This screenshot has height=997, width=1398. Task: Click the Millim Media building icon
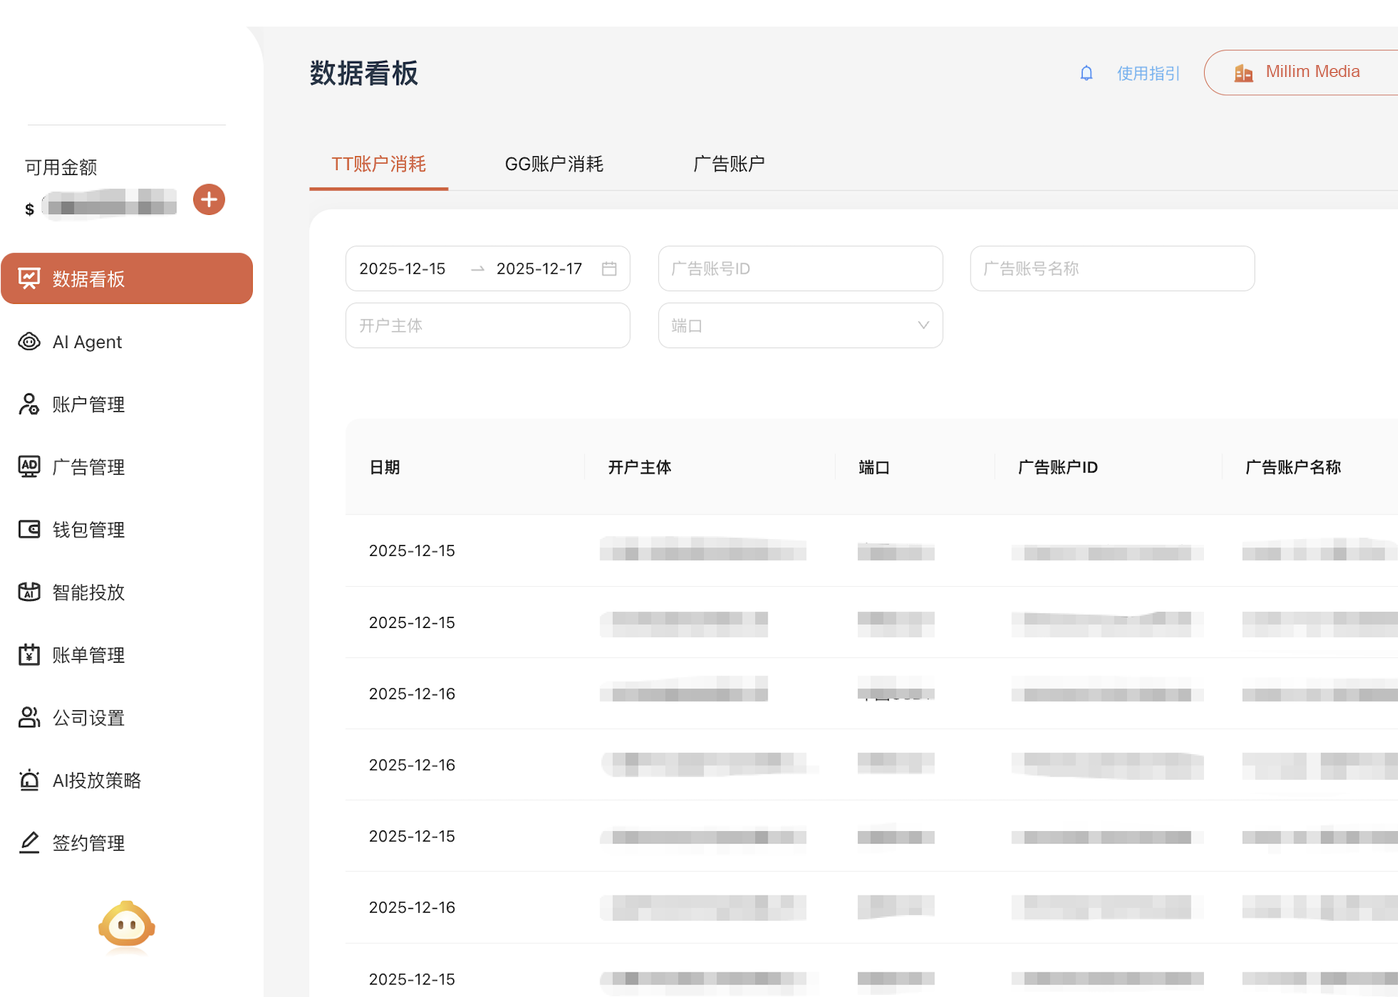1243,73
